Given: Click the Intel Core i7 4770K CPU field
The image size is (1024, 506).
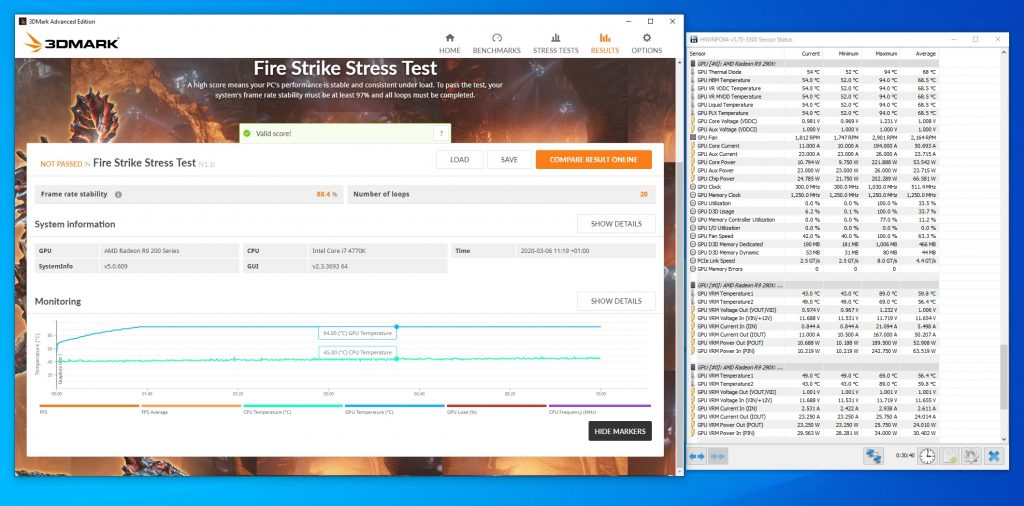Looking at the screenshot, I should tap(377, 251).
